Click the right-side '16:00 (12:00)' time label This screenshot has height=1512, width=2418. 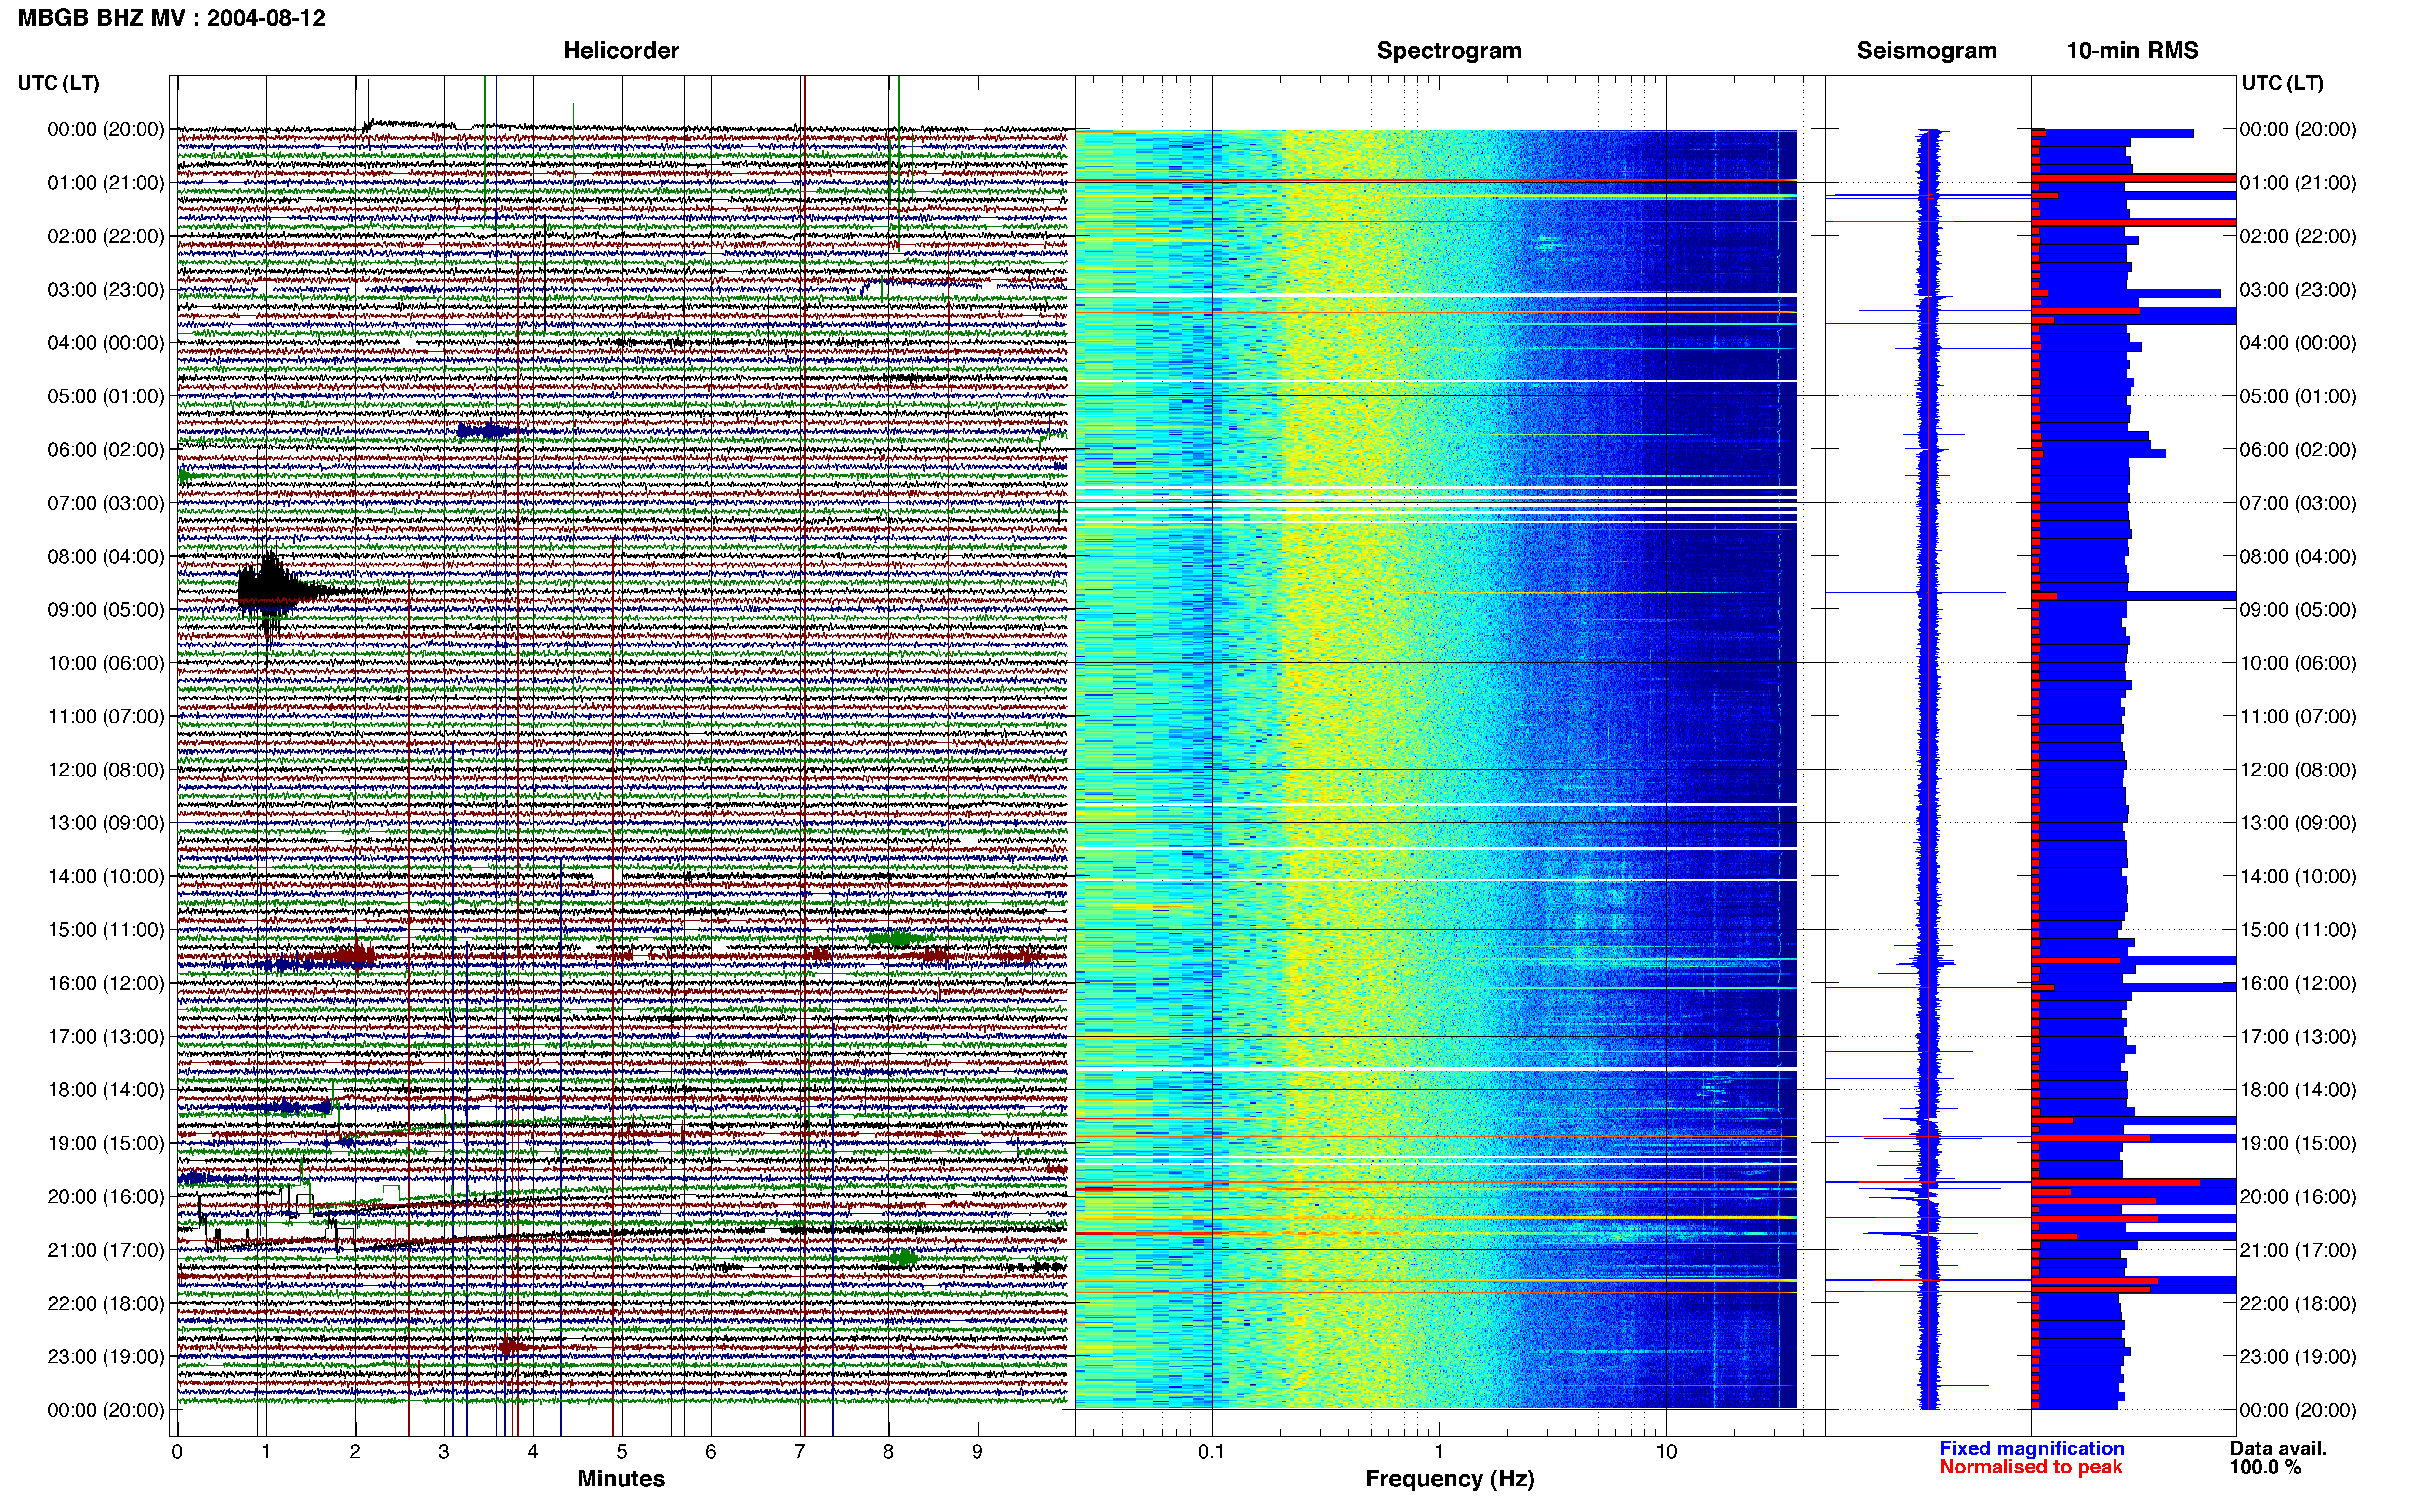coord(2298,983)
